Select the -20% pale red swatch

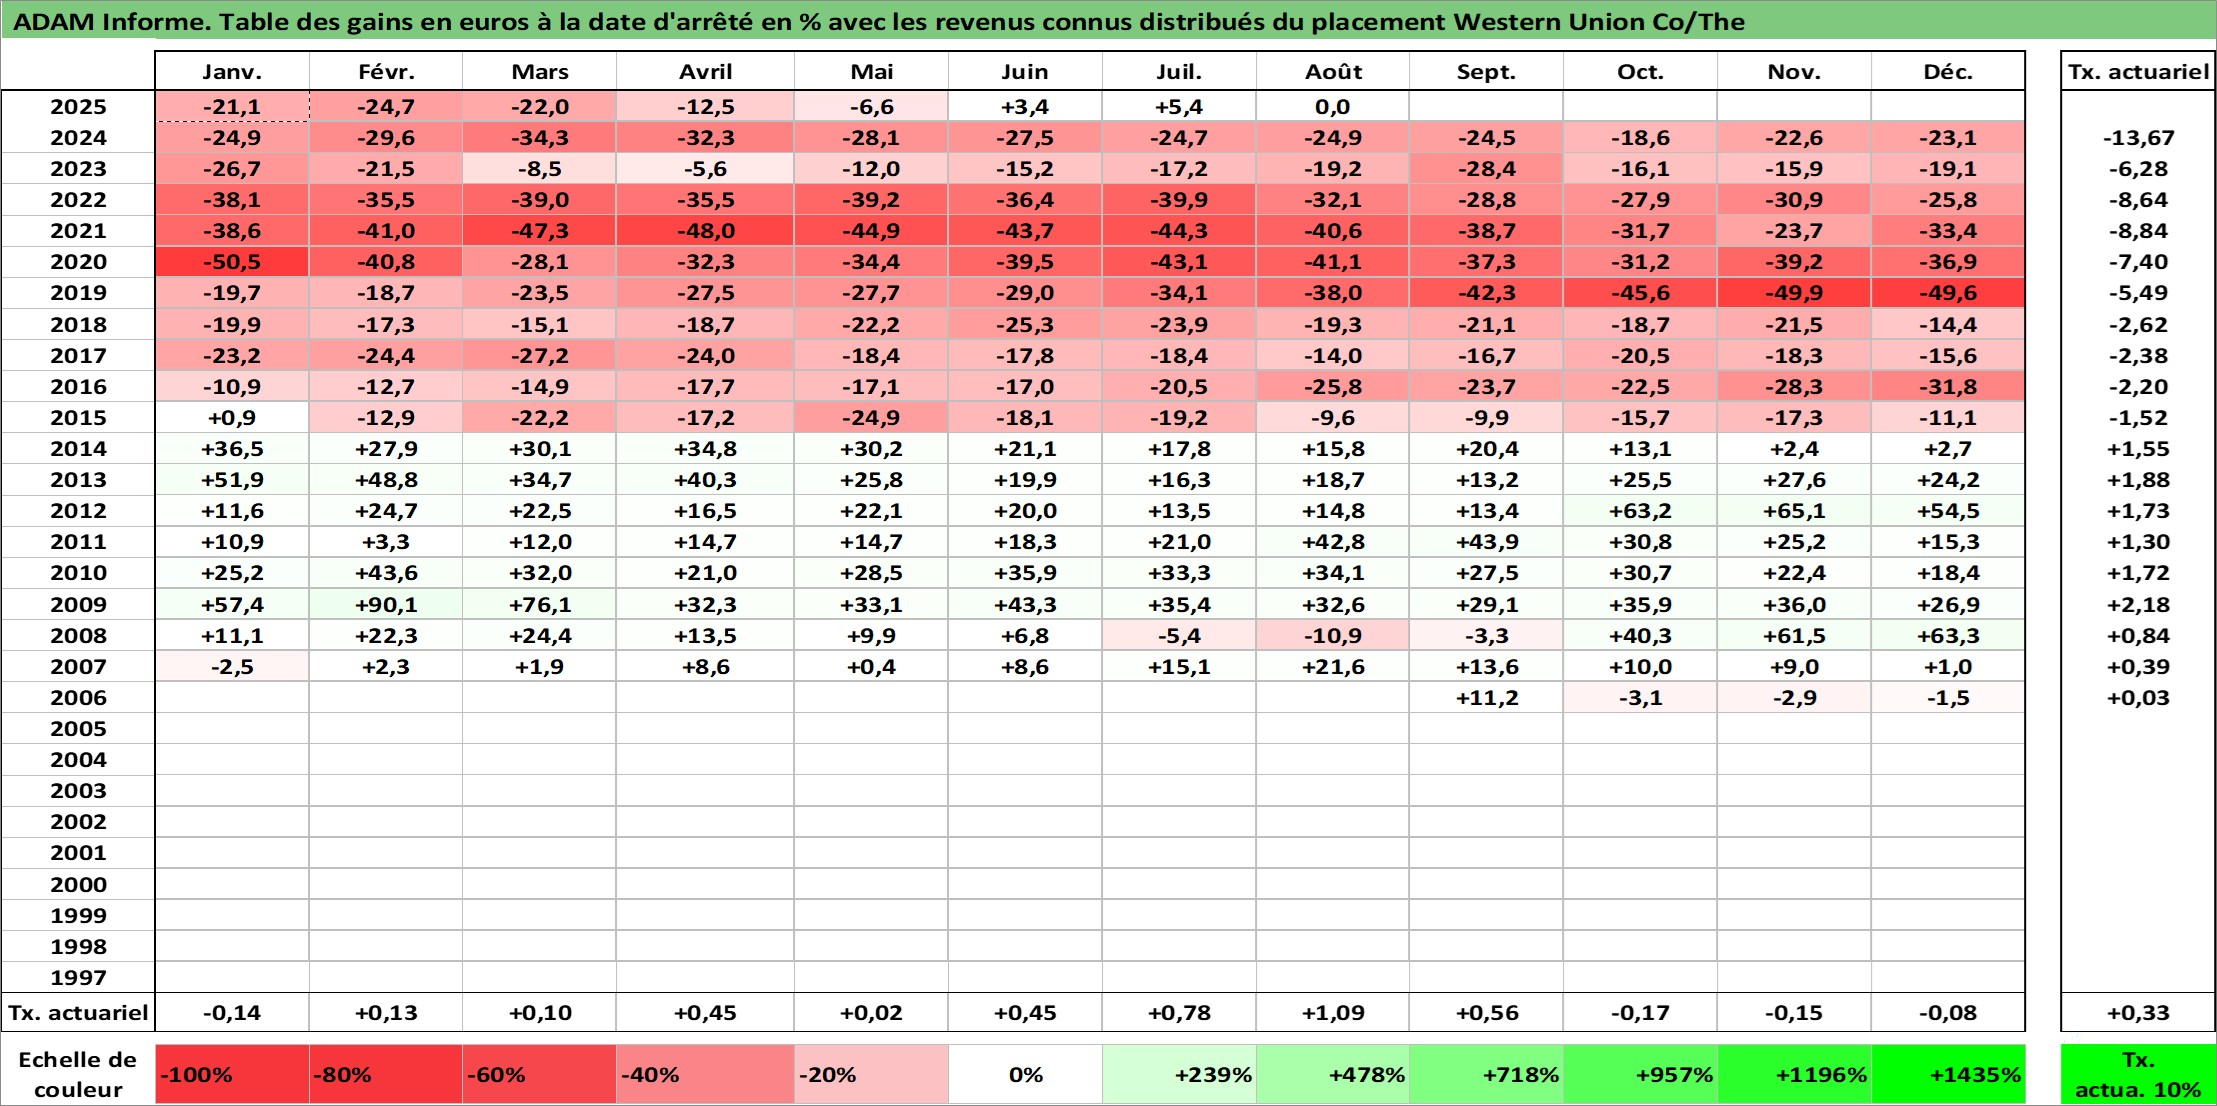tap(871, 1075)
